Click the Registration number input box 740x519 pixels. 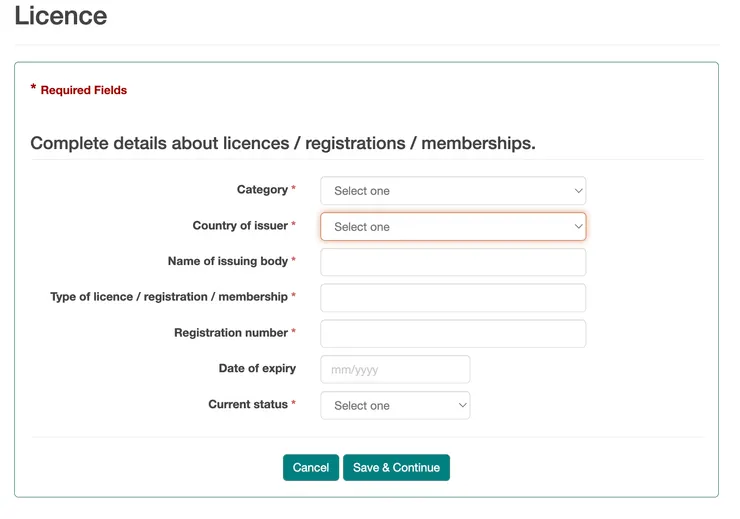point(452,334)
